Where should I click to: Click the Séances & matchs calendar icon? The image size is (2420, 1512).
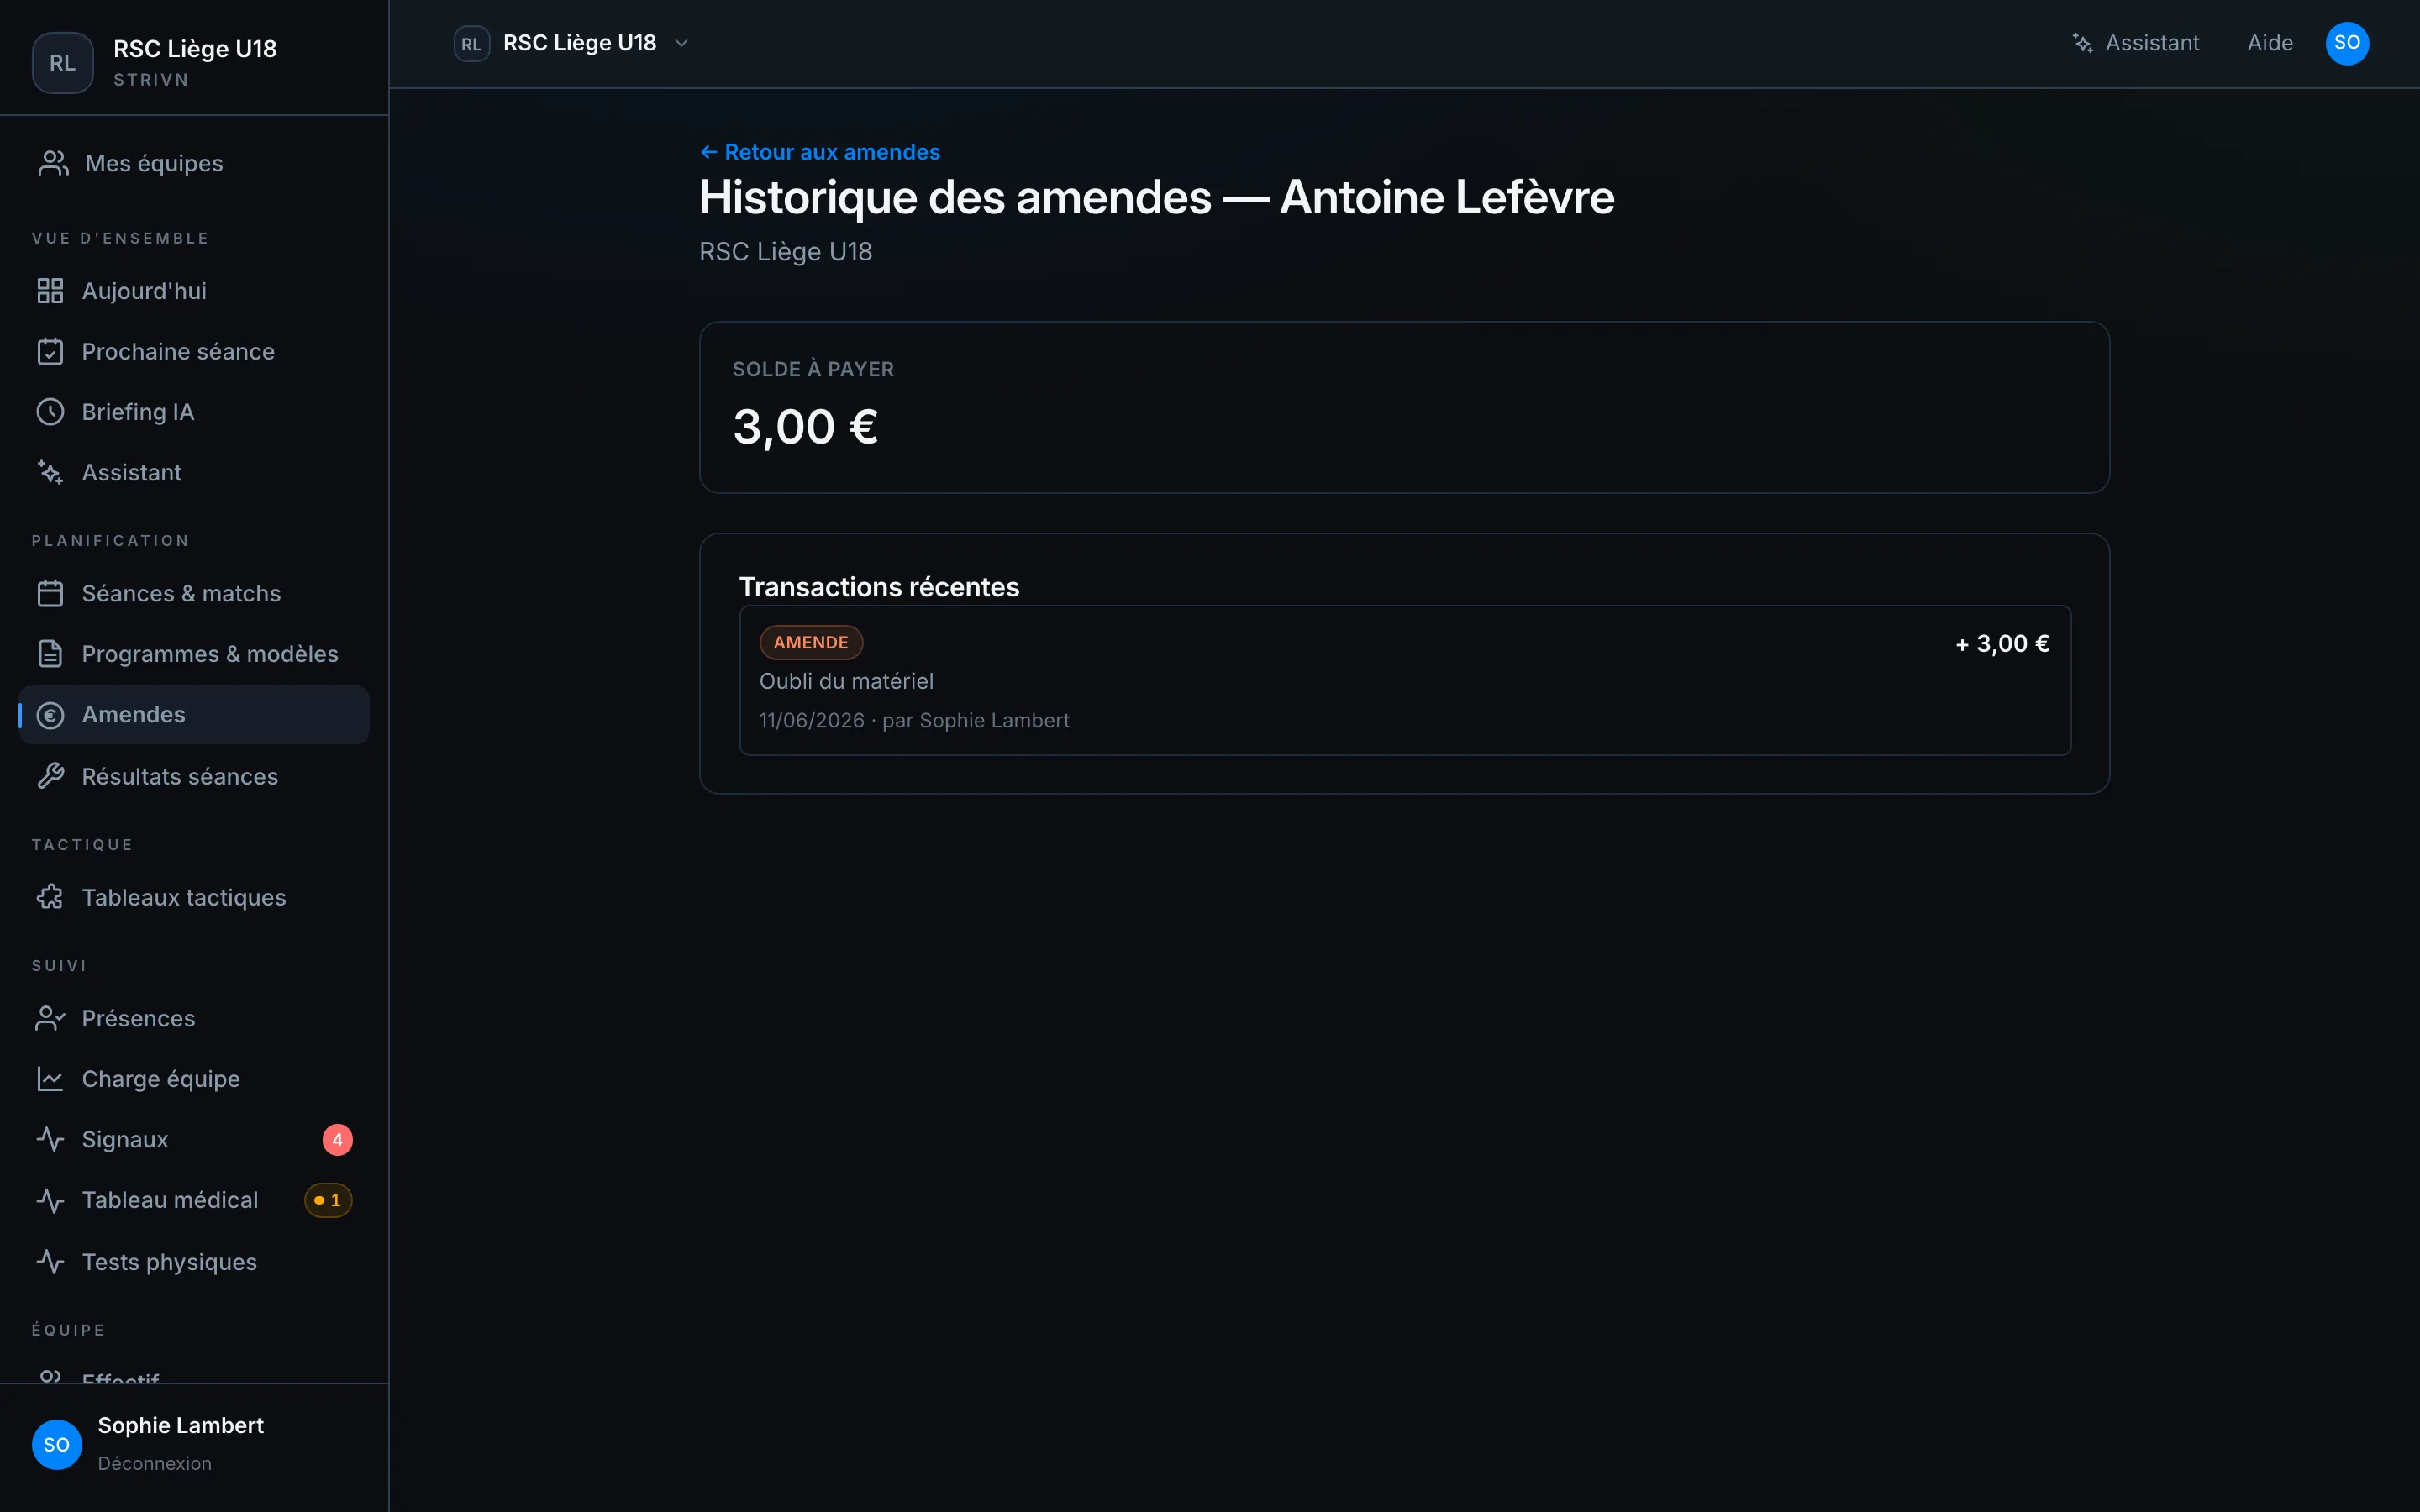click(50, 593)
